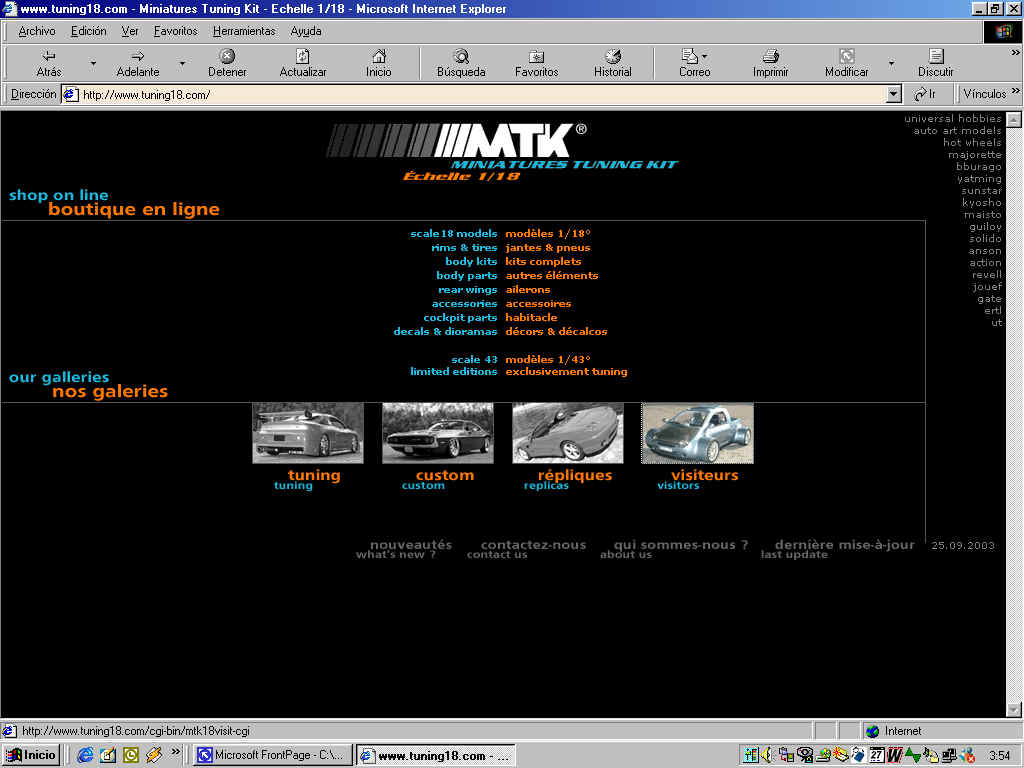Viewport: 1024px width, 768px height.
Task: Open 'qui sommes-nous ?' link
Action: pyautogui.click(x=680, y=545)
